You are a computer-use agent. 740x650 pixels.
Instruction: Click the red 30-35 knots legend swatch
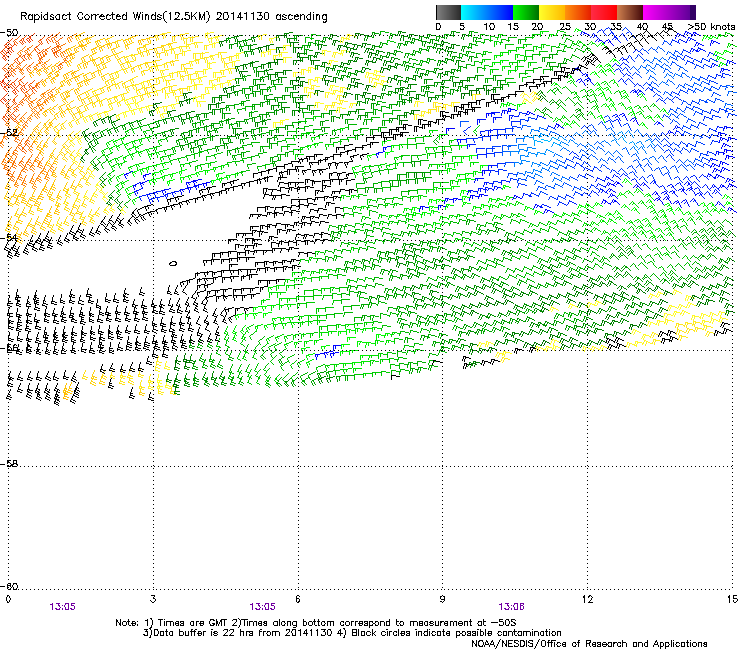point(604,12)
